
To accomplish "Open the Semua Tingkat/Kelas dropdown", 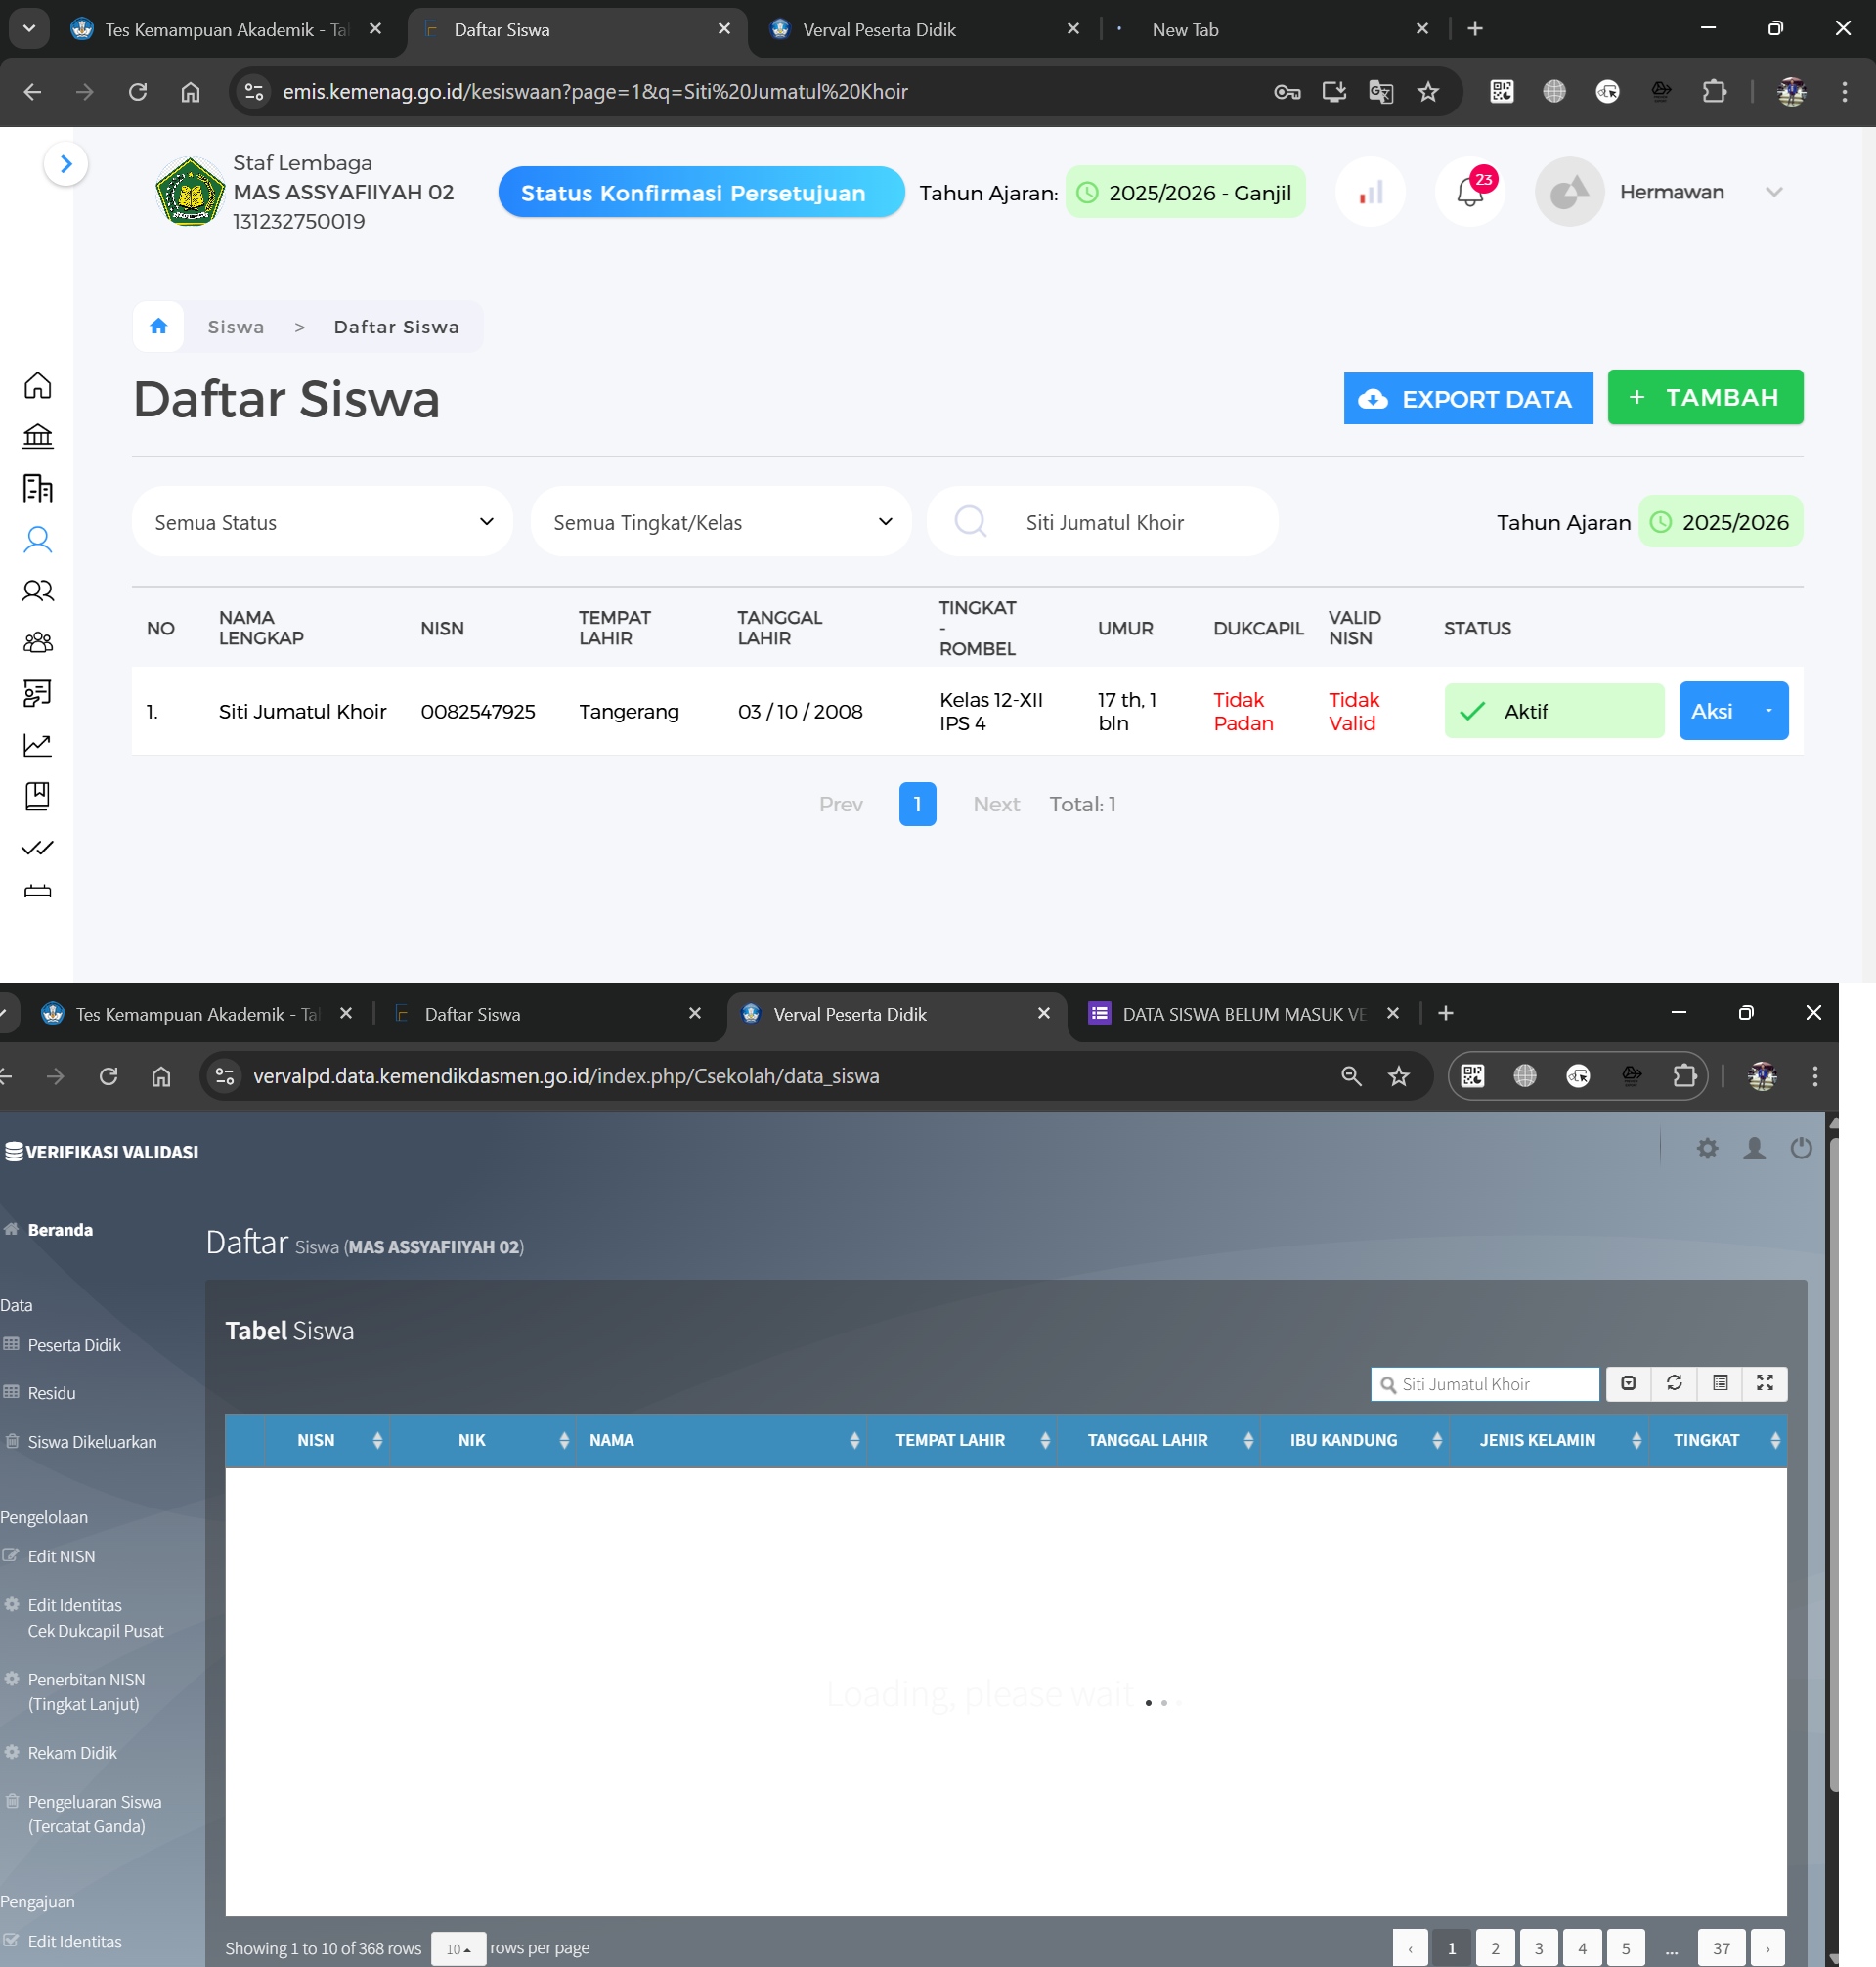I will 720,522.
